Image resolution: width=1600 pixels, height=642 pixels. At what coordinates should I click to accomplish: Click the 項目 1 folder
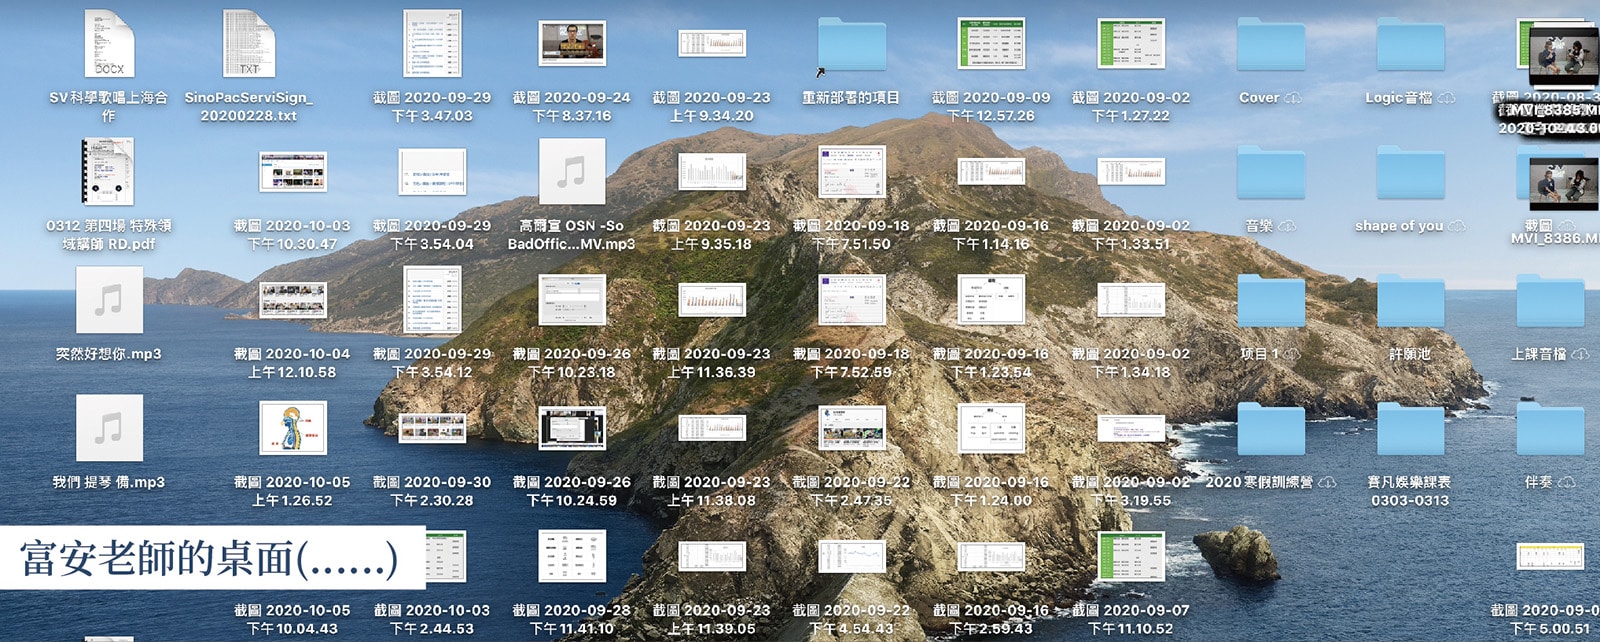(x=1270, y=300)
